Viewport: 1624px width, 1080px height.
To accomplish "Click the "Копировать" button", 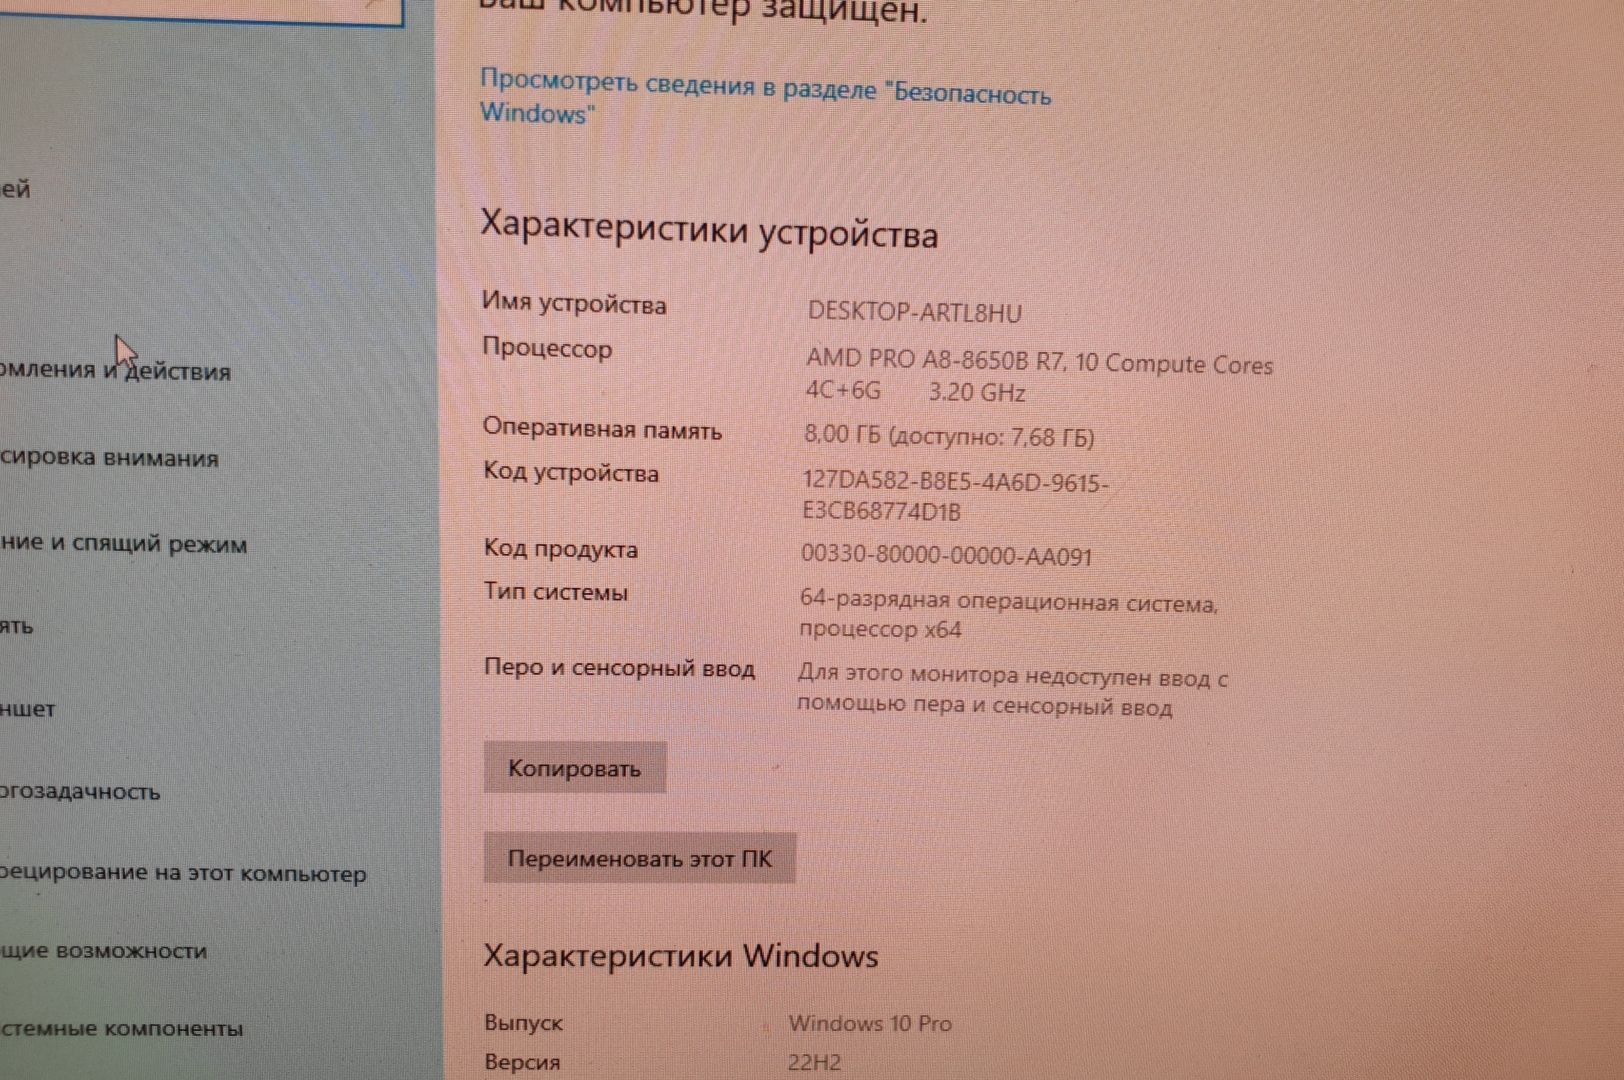I will click(x=574, y=768).
